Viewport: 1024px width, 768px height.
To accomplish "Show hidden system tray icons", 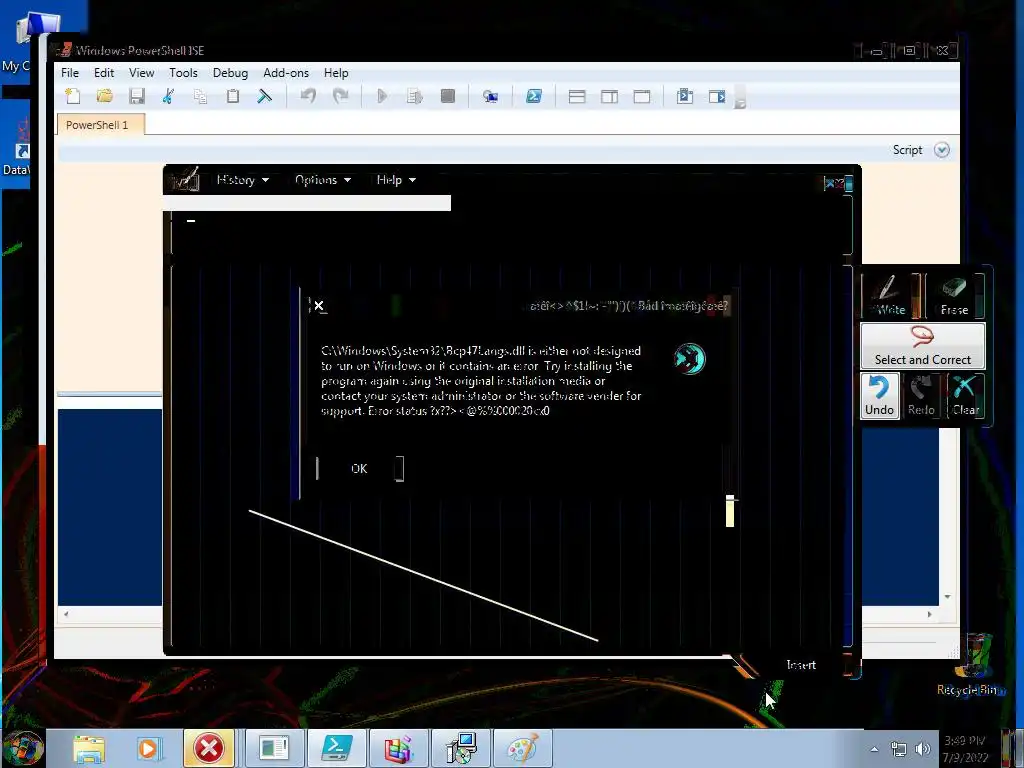I will [874, 749].
